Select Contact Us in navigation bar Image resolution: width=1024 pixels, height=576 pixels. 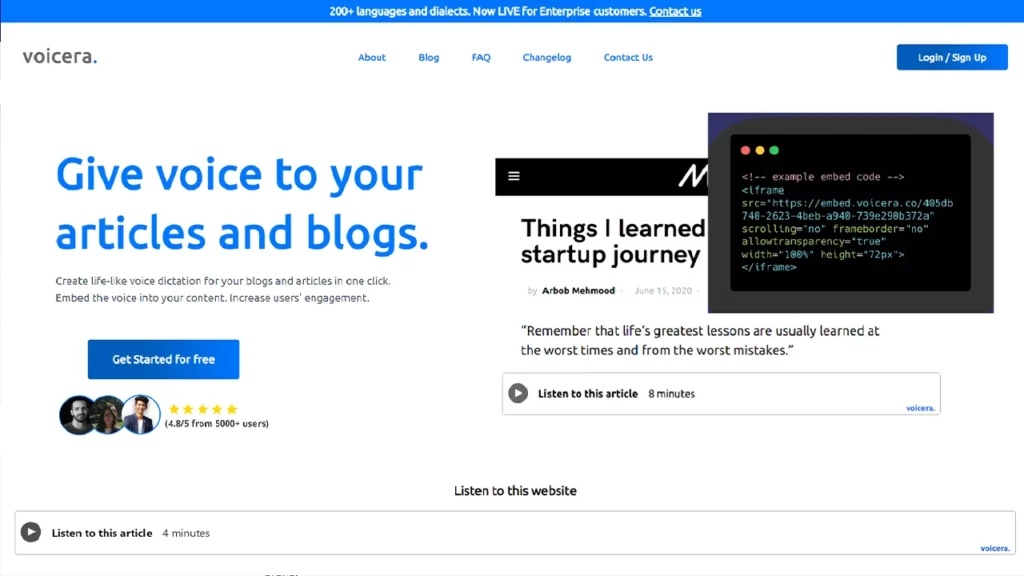point(628,58)
